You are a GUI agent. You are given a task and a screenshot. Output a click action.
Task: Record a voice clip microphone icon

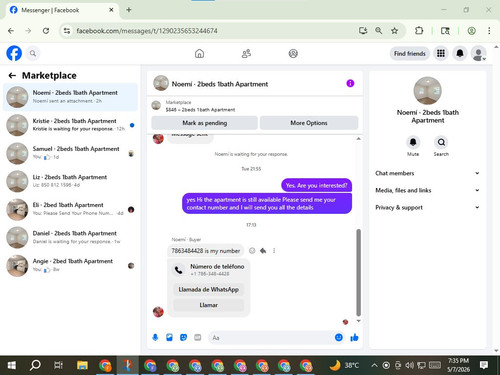point(155,338)
